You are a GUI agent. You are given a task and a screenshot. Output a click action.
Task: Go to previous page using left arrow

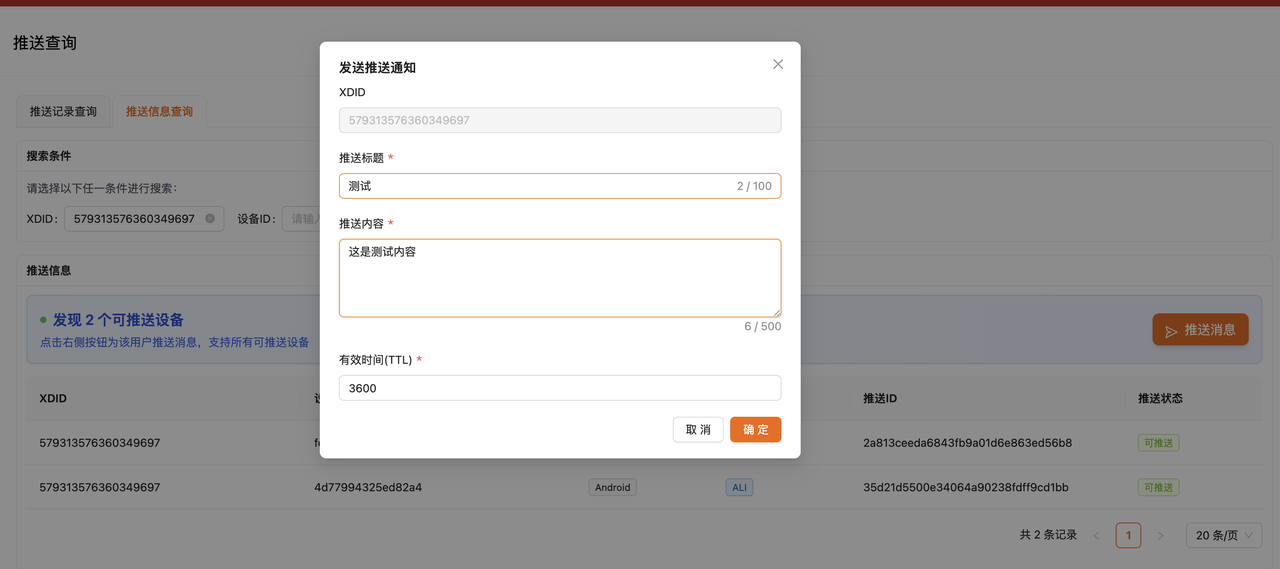[1096, 536]
